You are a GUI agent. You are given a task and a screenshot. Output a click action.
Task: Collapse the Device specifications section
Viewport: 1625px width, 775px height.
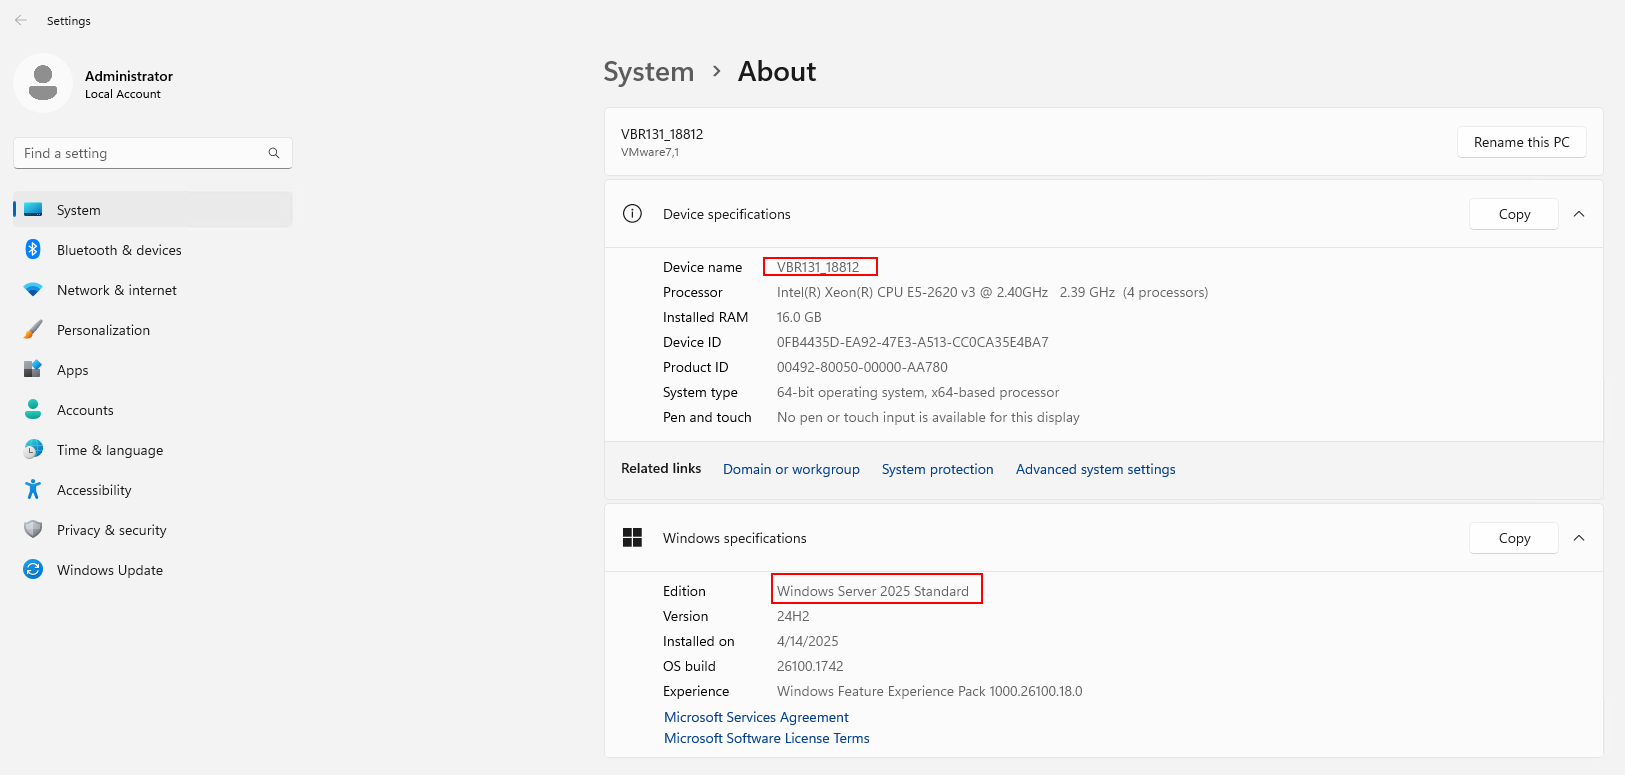coord(1579,214)
